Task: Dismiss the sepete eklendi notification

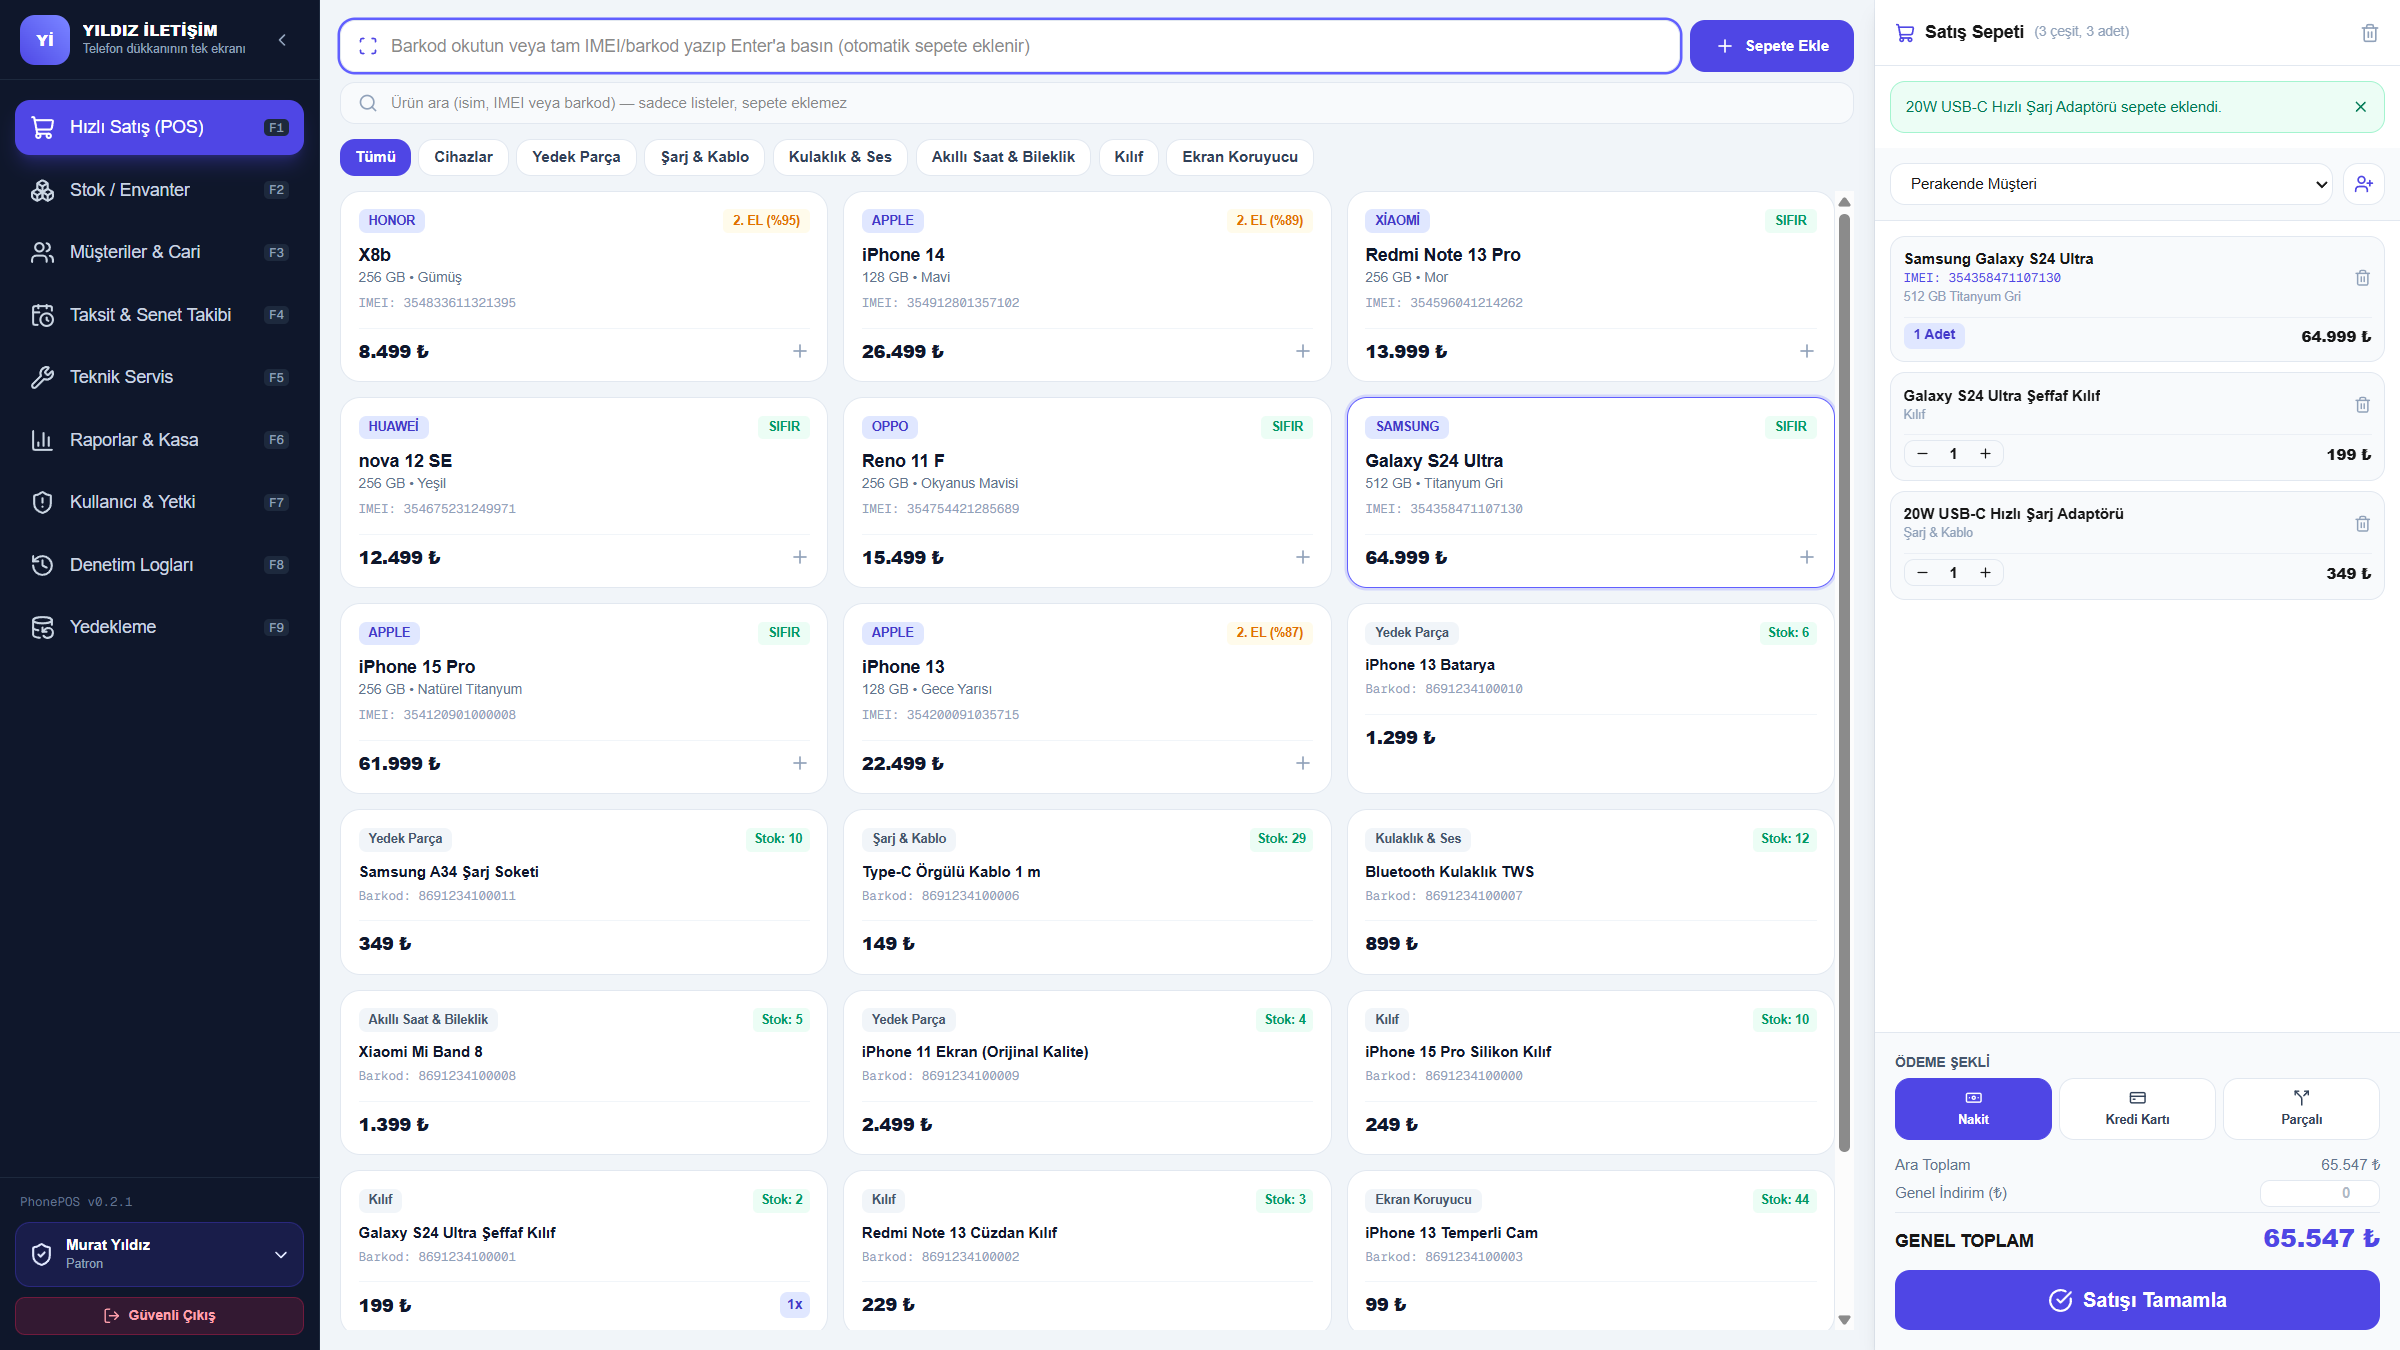Action: point(2360,107)
